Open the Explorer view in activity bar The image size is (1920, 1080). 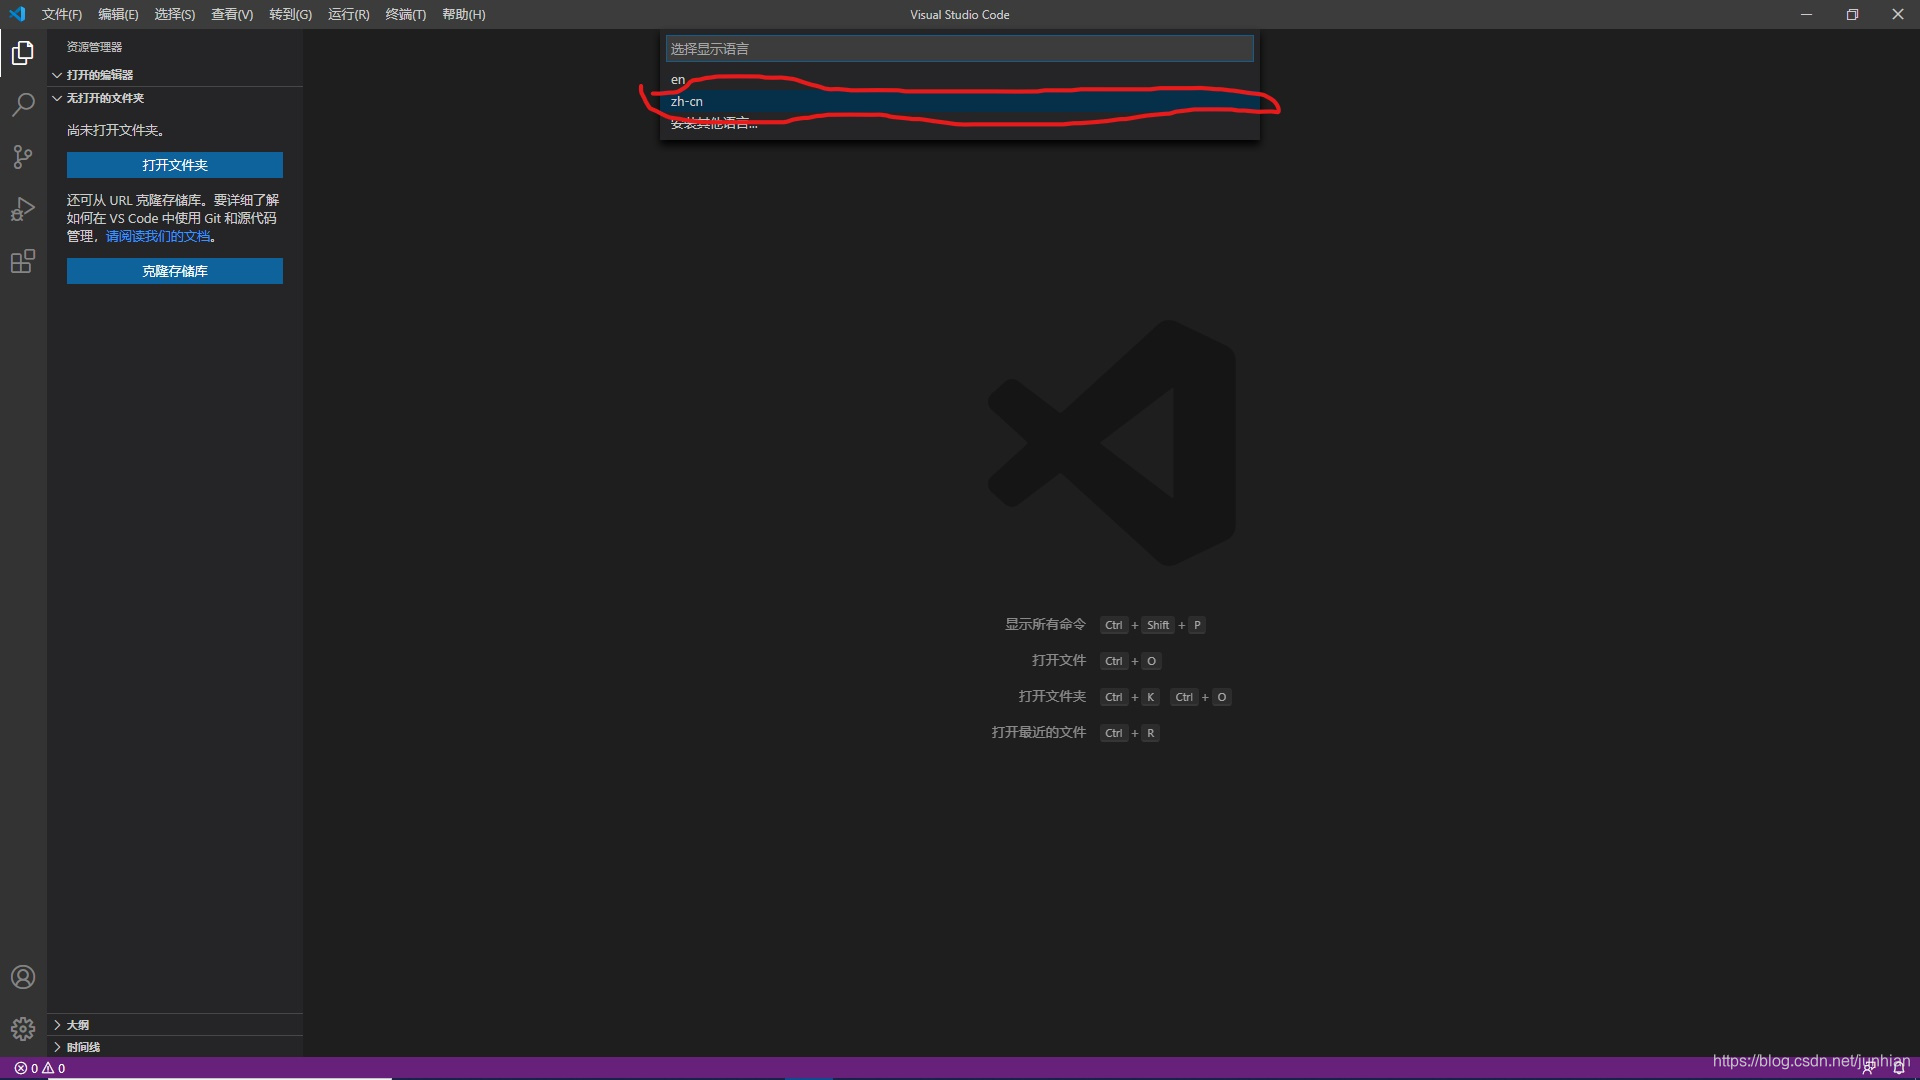[23, 53]
